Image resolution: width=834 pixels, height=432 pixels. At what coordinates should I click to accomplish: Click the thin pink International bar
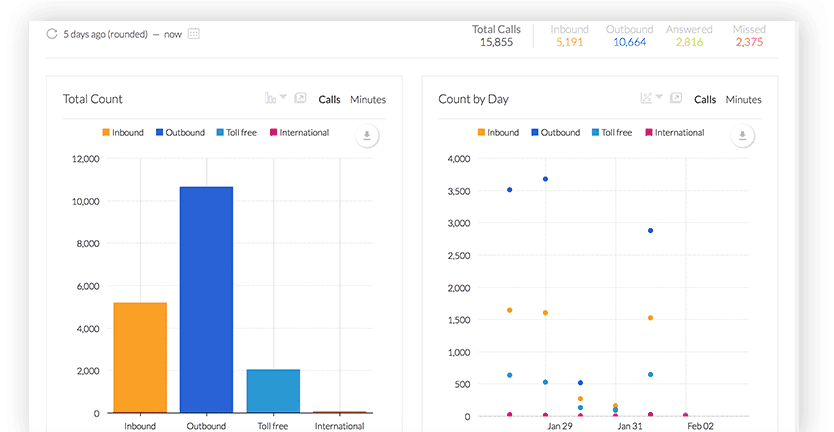click(339, 412)
